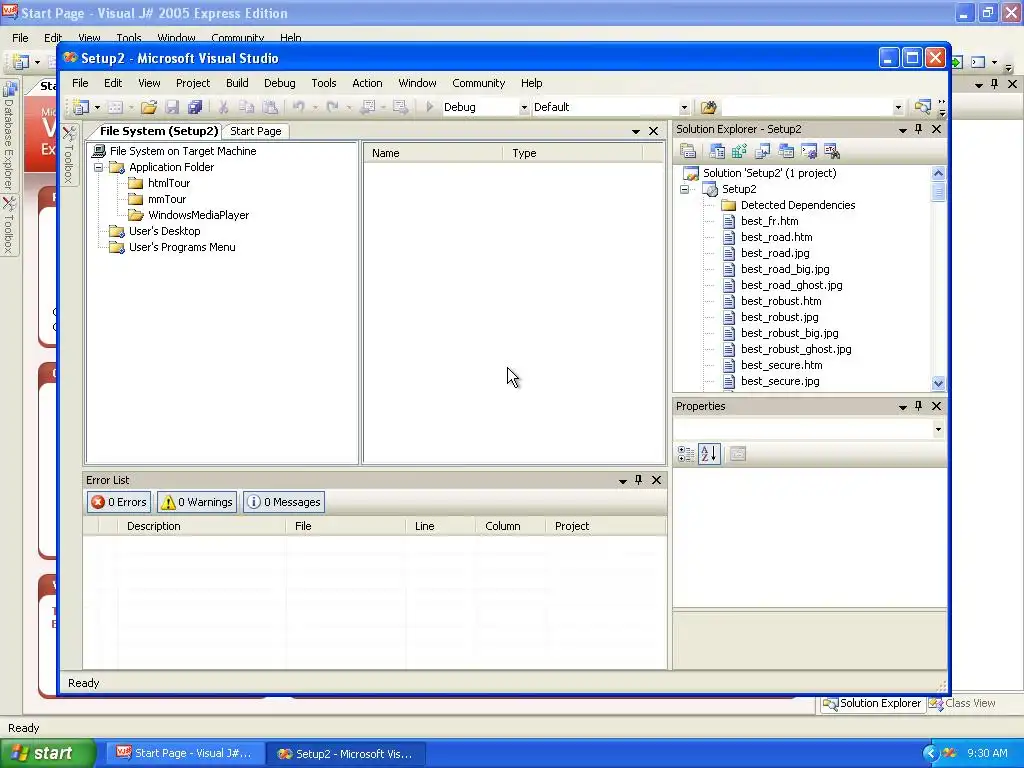The image size is (1024, 768).
Task: Open Error List window position dropdown arrow
Action: click(x=622, y=481)
